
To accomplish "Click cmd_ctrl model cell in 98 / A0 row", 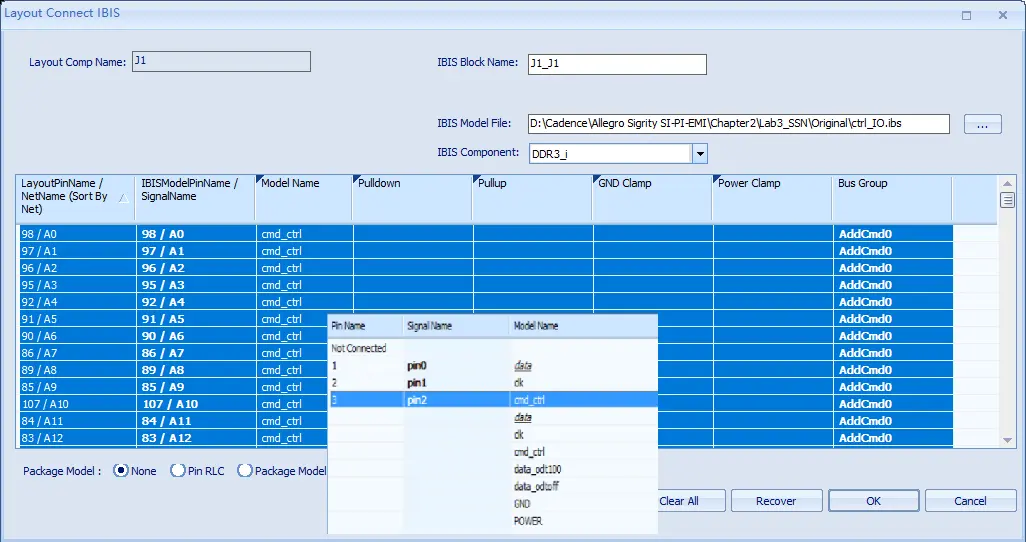I will click(x=304, y=234).
